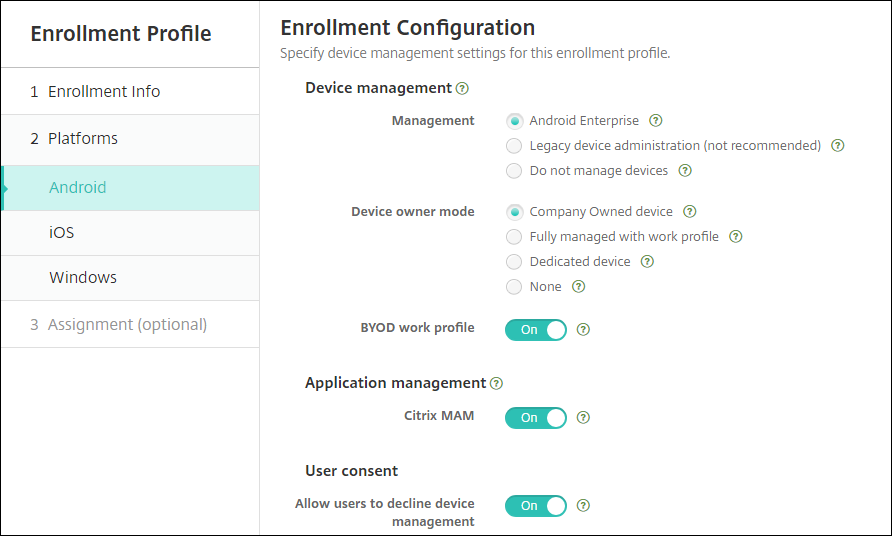The image size is (892, 536).
Task: Switch to the iOS platform page
Action: [x=62, y=233]
